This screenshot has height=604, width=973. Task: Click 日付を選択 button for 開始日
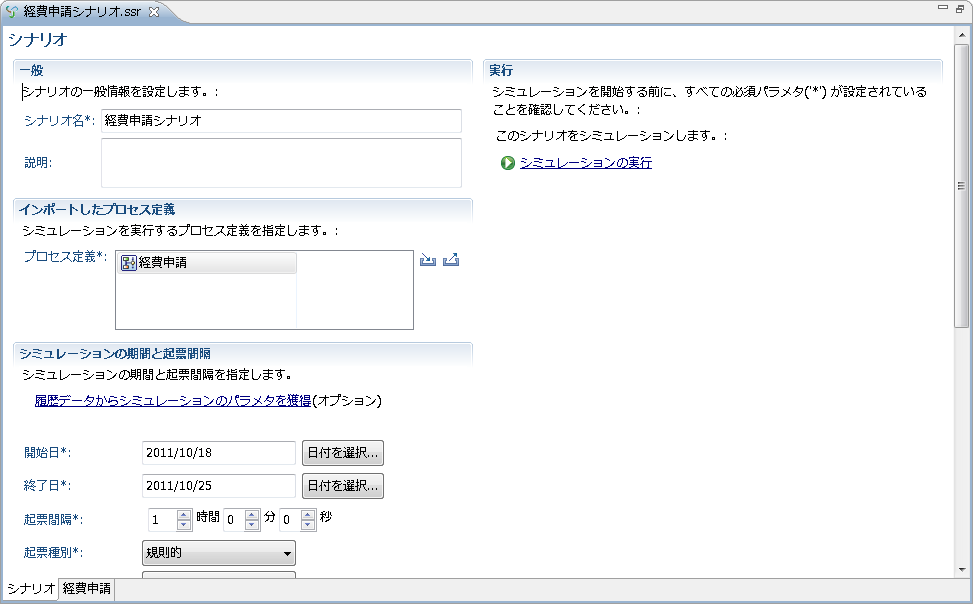pos(343,453)
